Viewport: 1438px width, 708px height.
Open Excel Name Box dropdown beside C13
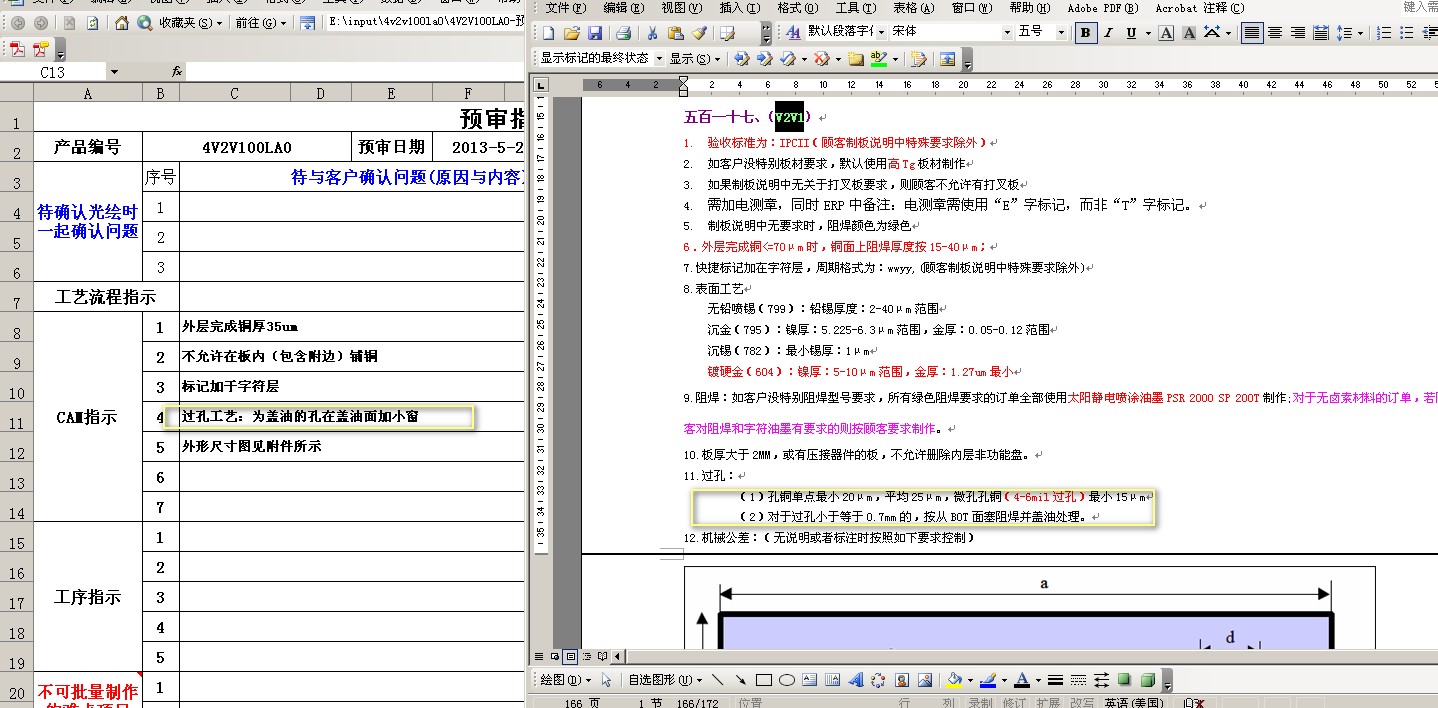[x=113, y=72]
